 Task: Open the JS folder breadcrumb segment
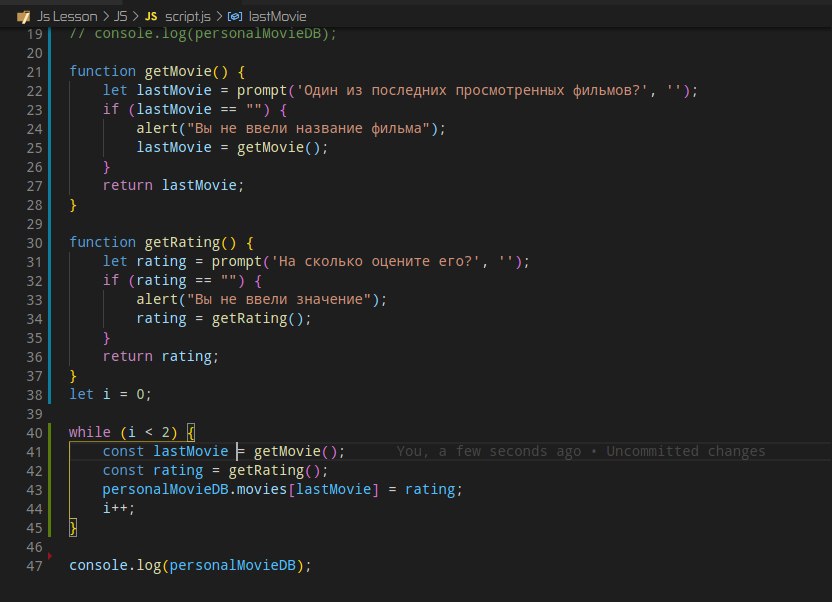(x=121, y=16)
